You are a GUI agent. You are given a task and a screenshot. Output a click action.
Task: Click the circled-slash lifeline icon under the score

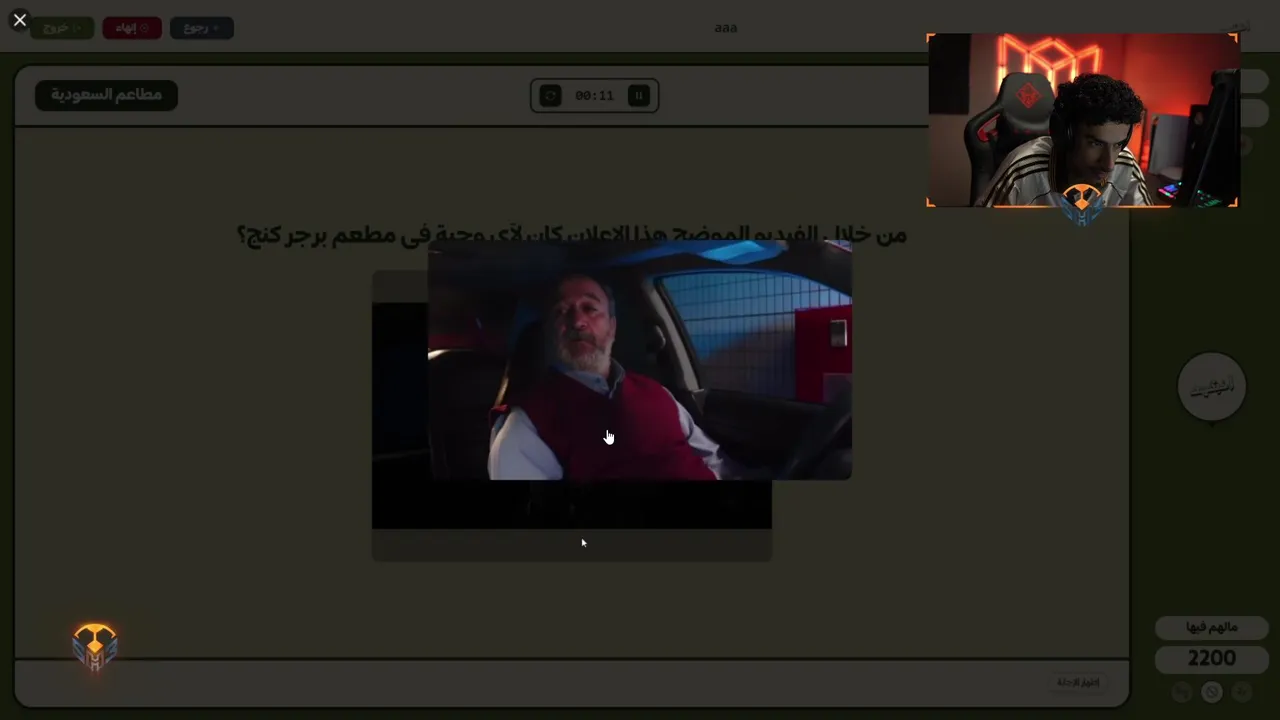pyautogui.click(x=1212, y=692)
